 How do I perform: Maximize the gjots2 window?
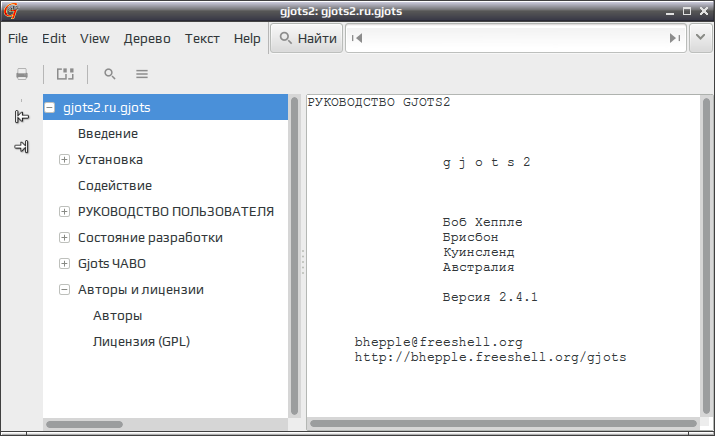tap(687, 11)
